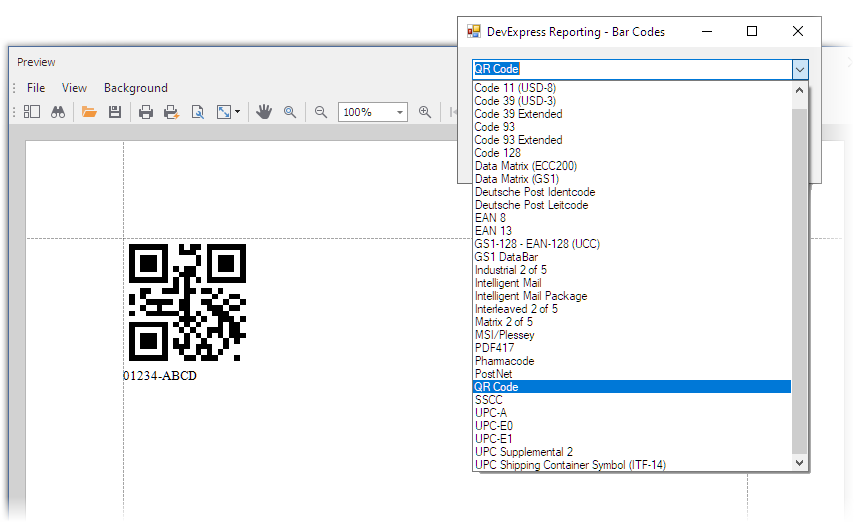Click the Zoom Out icon
The height and width of the screenshot is (522, 854).
[x=321, y=112]
